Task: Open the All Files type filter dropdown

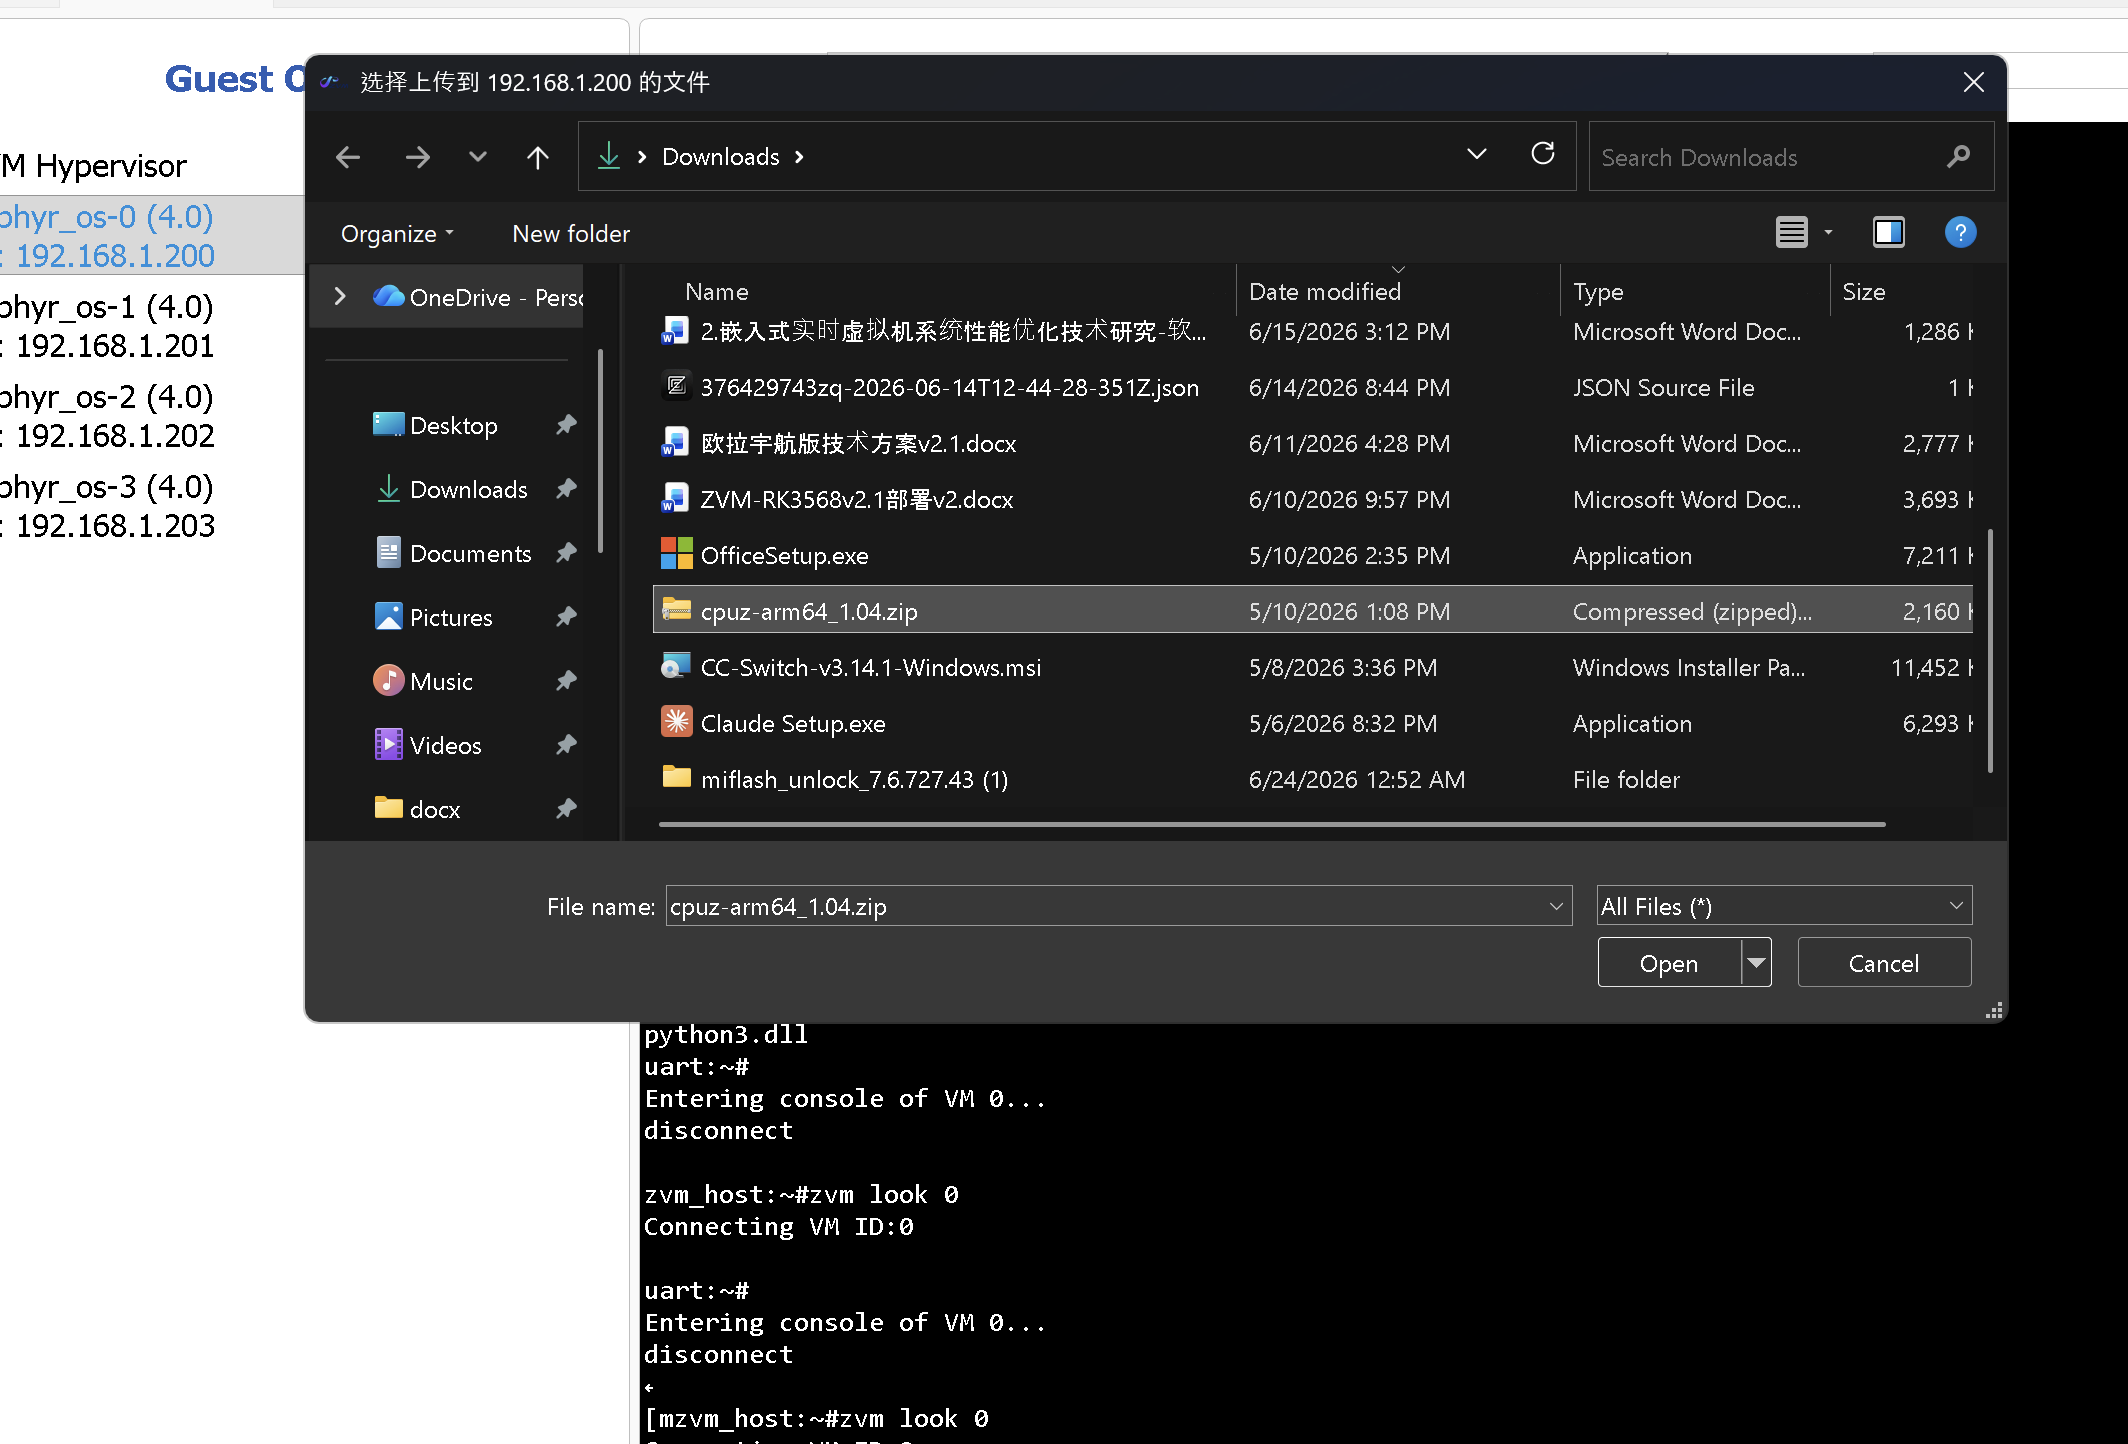Action: point(1785,906)
